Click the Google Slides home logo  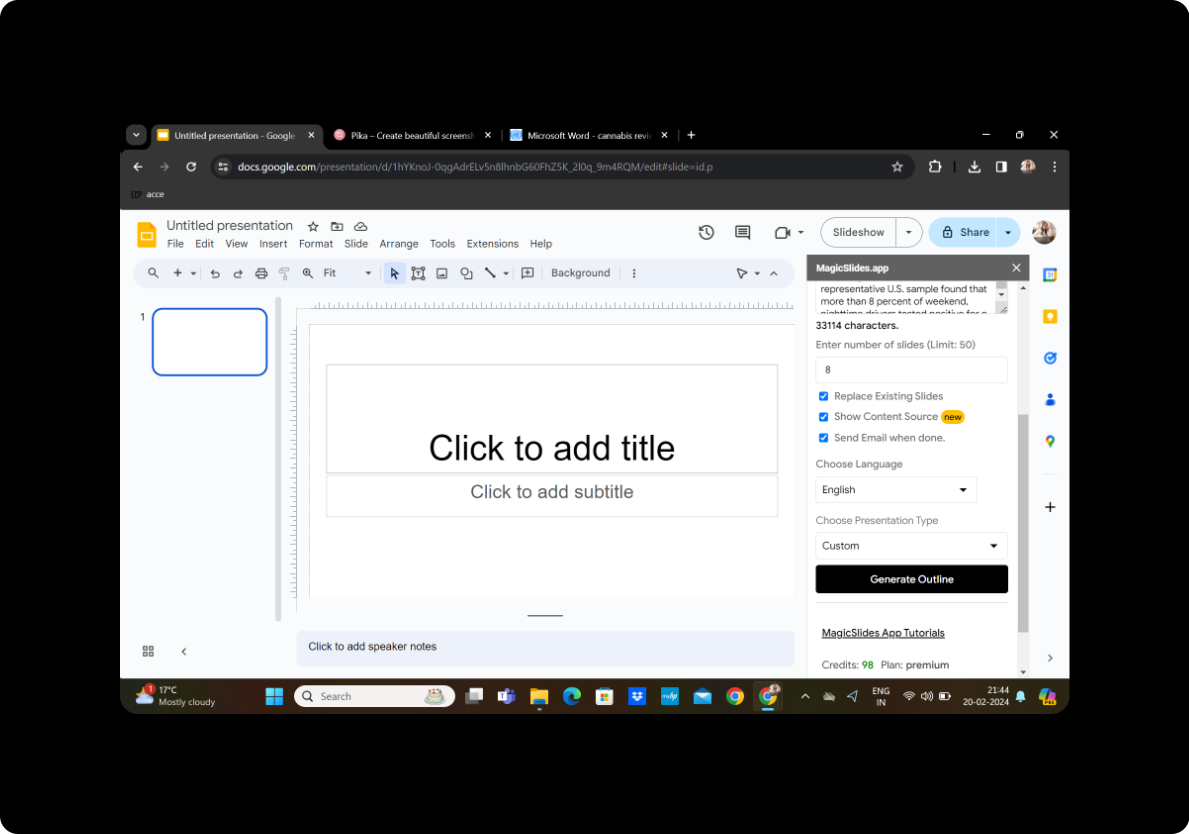click(x=146, y=234)
